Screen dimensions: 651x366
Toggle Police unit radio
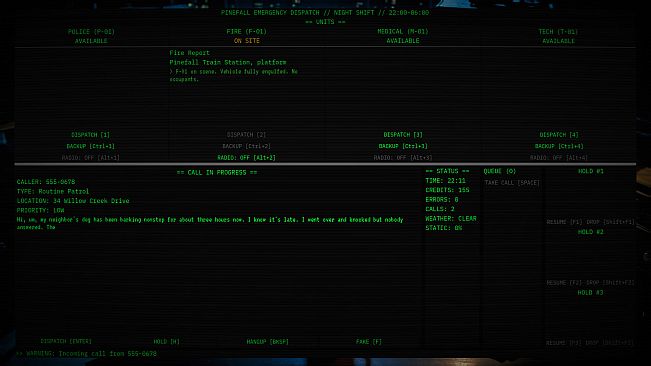pyautogui.click(x=91, y=158)
